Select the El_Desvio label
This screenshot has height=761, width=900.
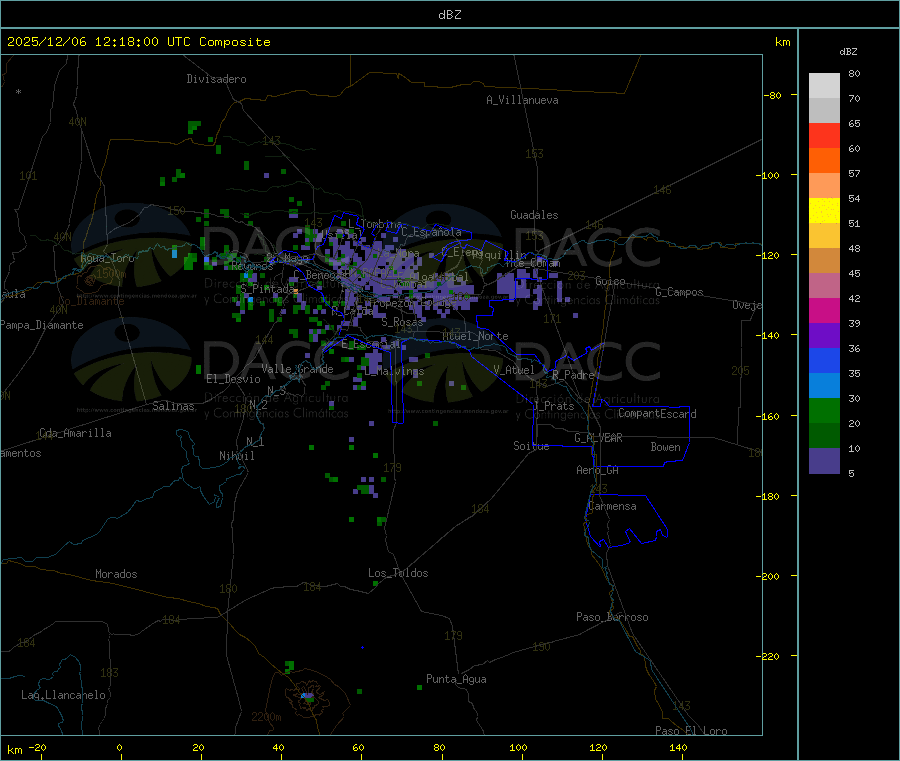(233, 379)
